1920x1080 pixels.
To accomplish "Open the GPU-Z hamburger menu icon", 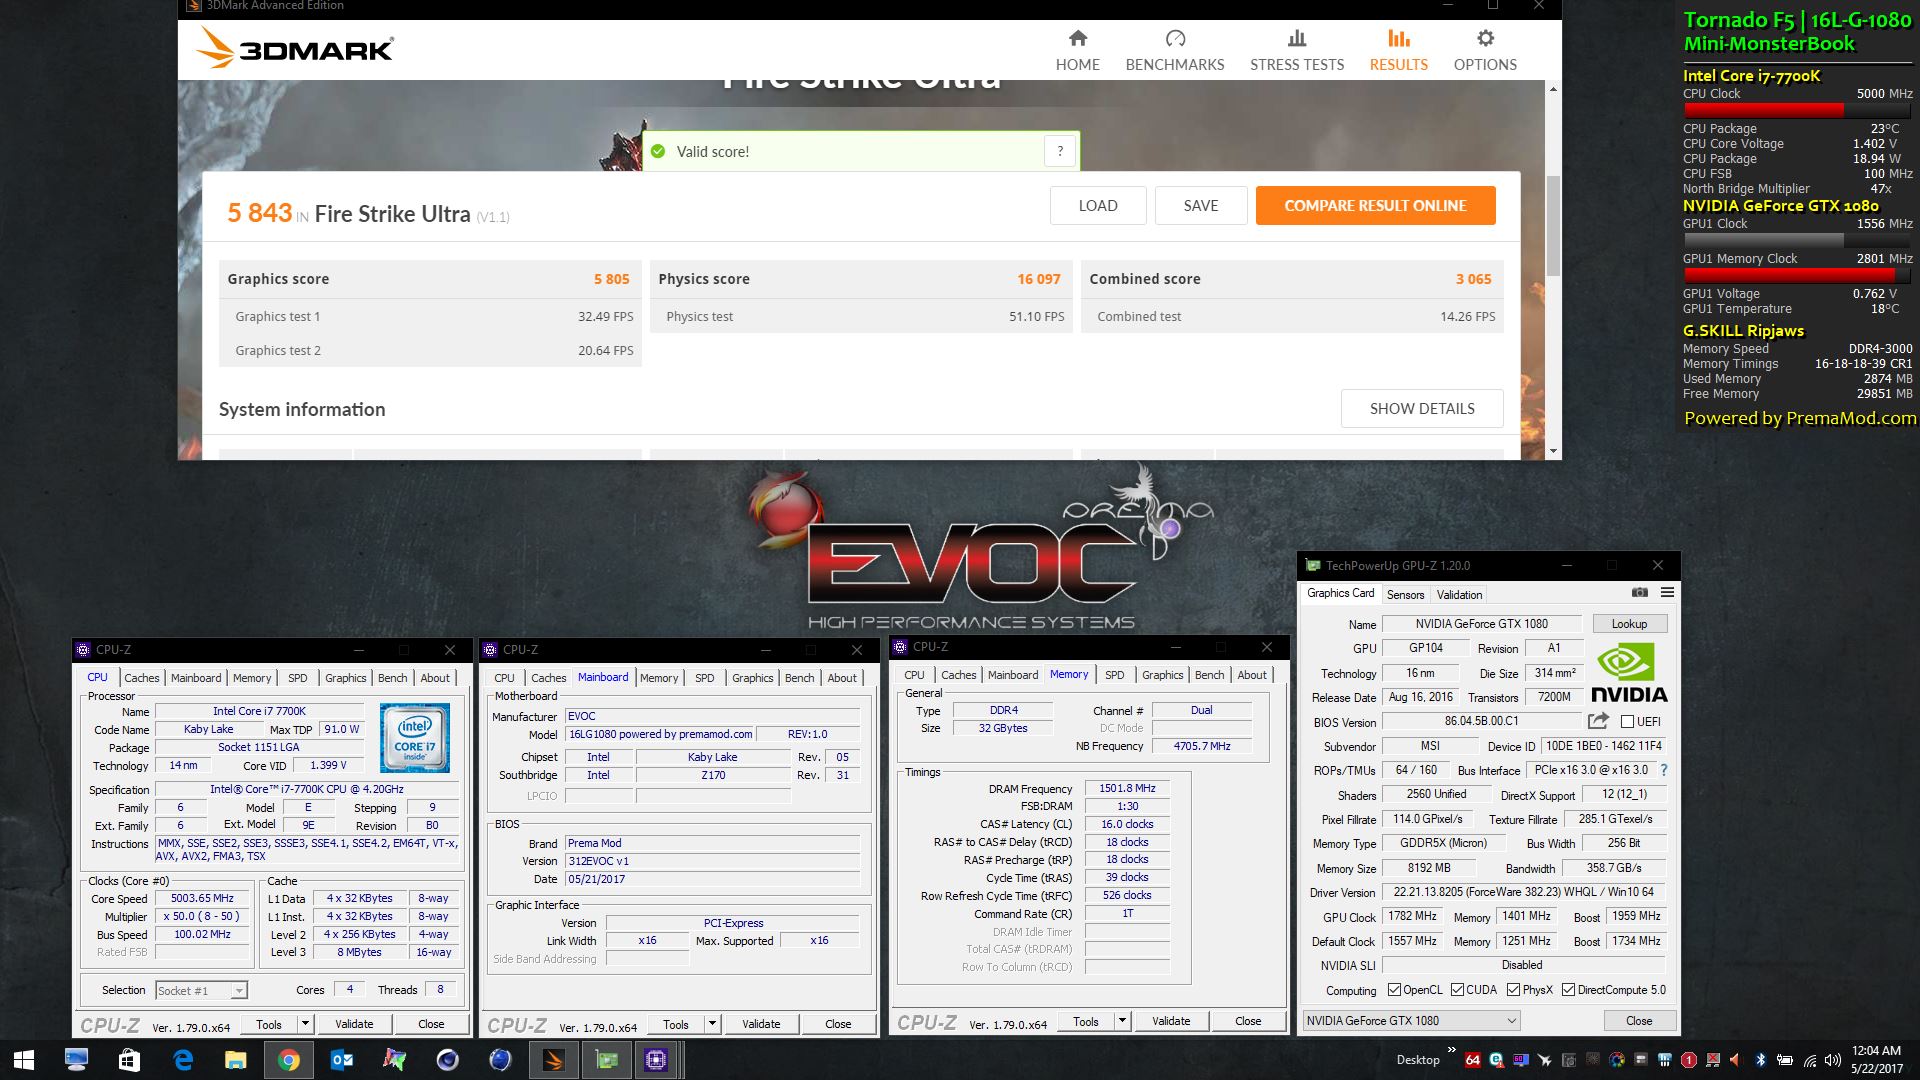I will coord(1667,593).
